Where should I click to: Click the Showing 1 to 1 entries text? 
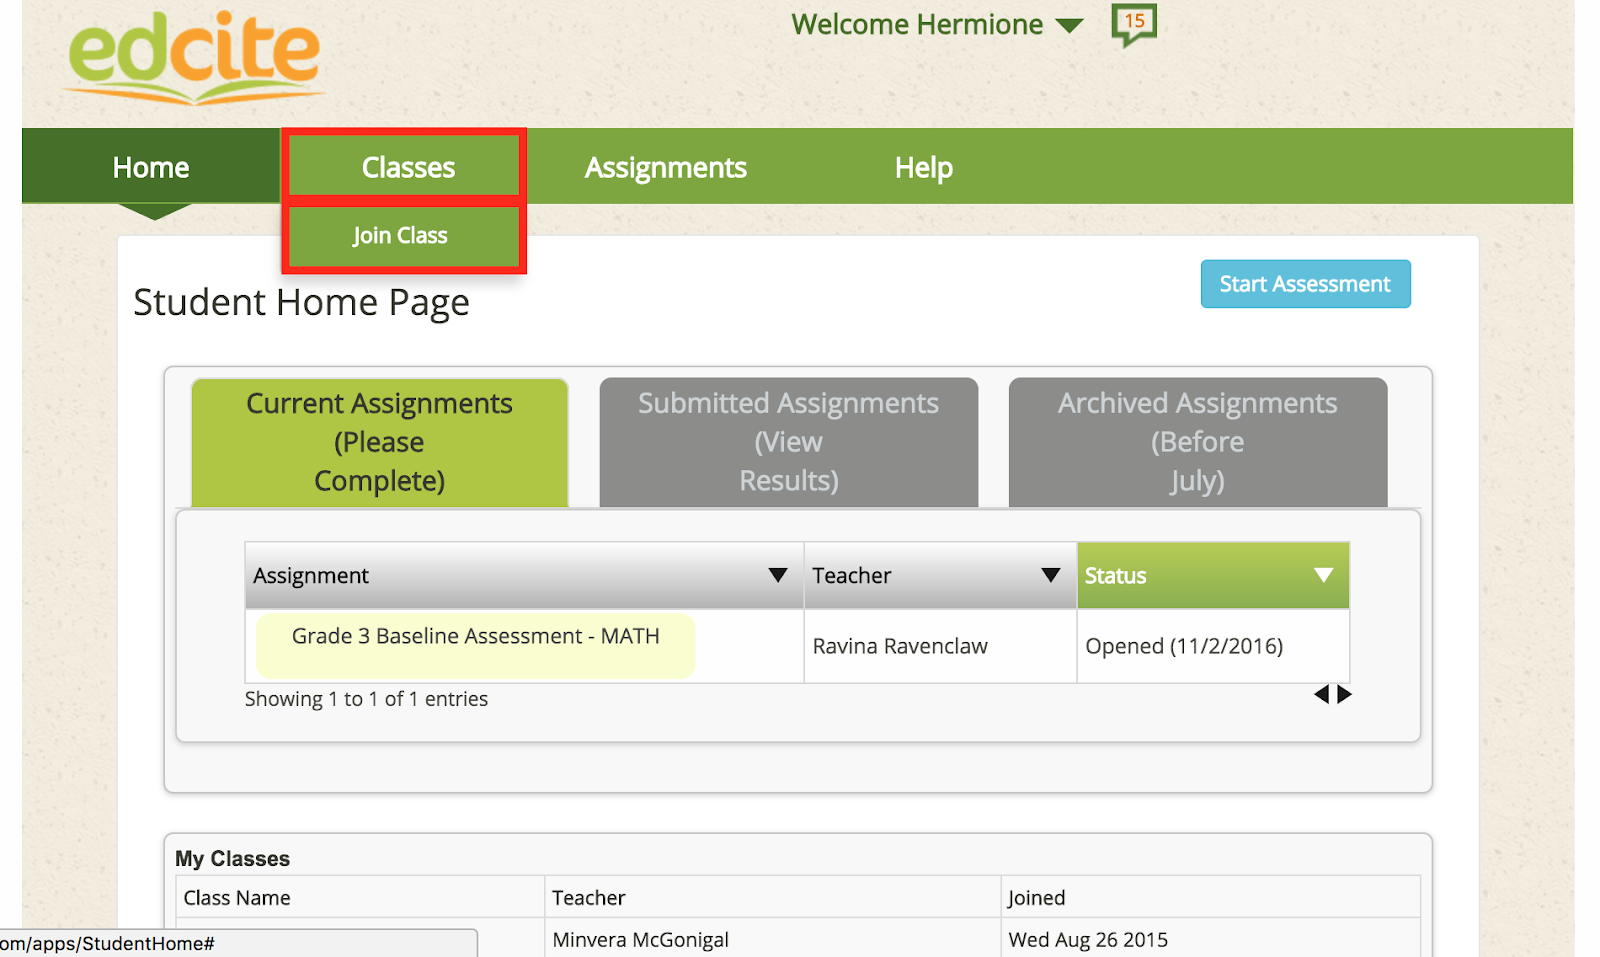(366, 699)
